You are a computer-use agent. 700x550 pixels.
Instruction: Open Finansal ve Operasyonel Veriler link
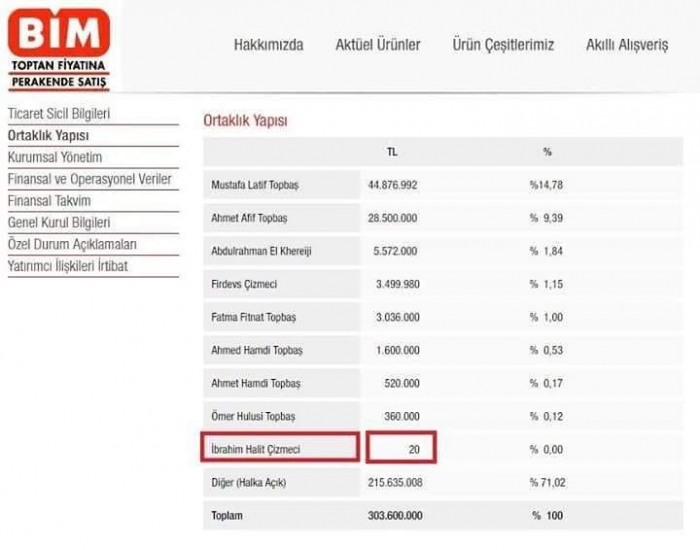coord(89,179)
